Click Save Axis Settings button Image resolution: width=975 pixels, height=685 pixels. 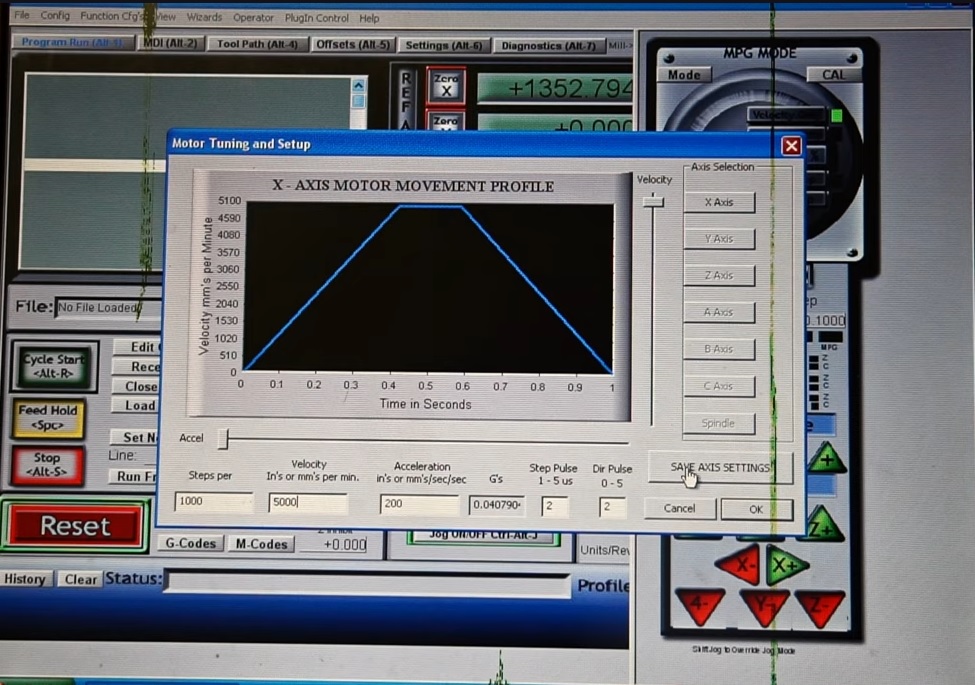pos(720,468)
